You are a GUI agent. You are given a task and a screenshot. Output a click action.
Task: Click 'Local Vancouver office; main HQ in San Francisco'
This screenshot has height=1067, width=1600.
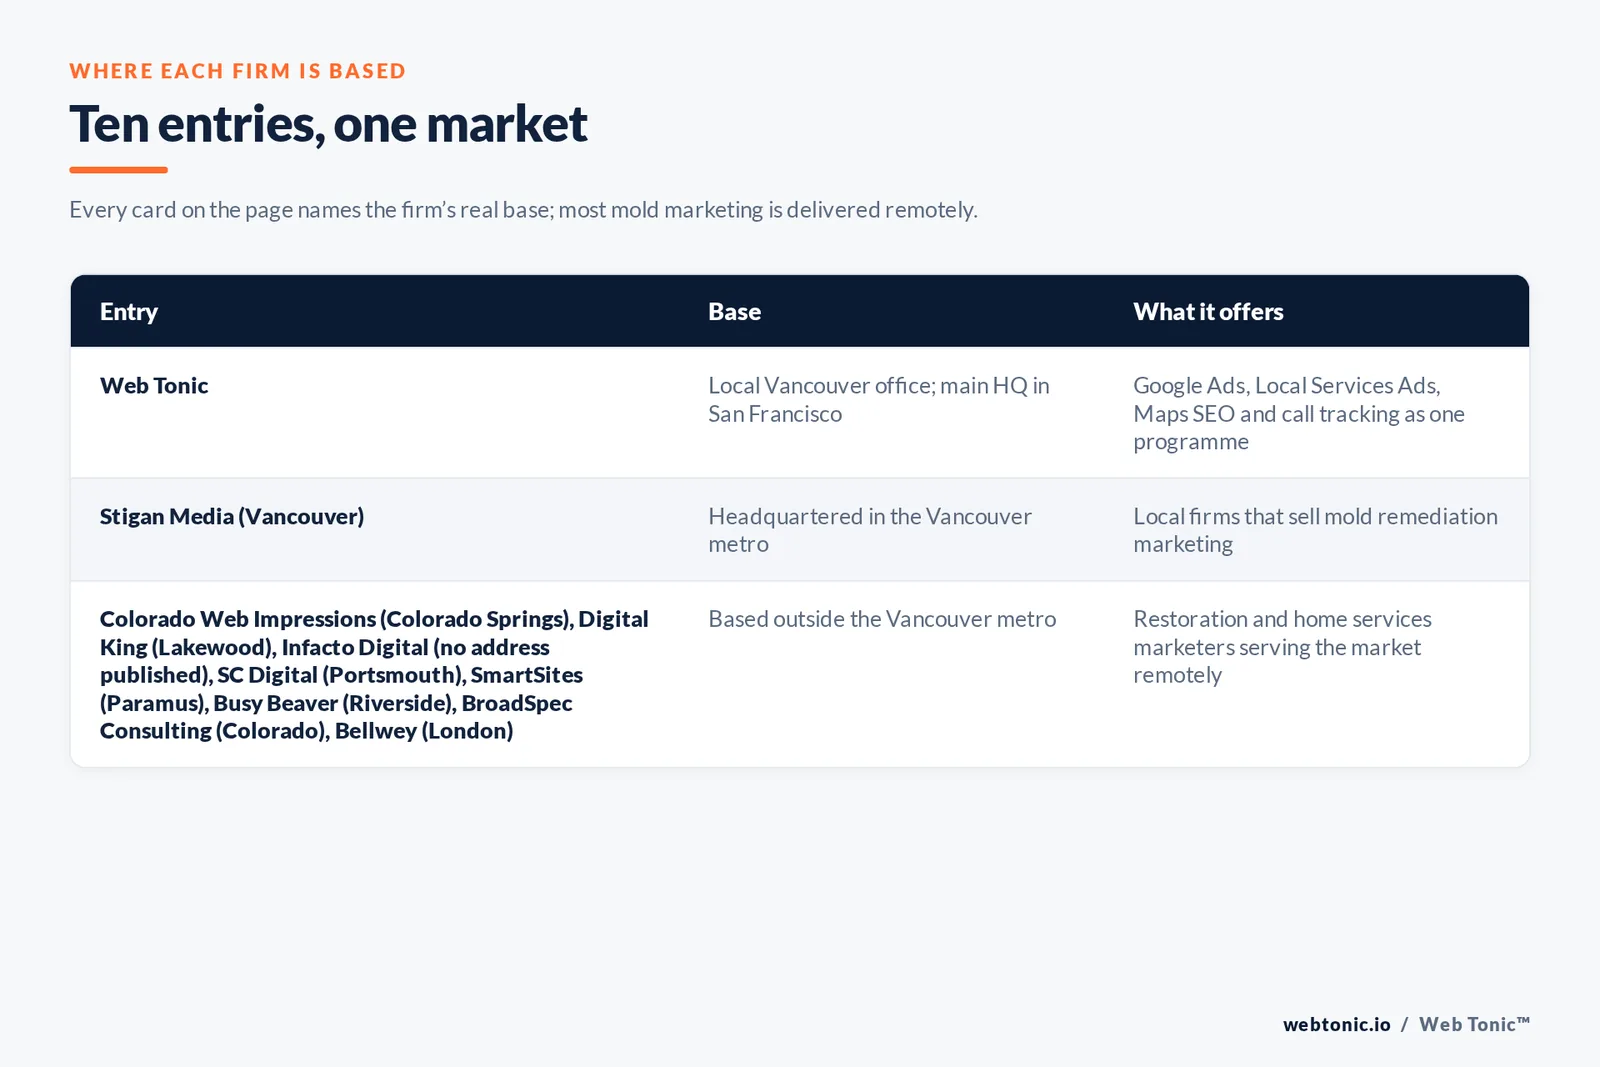pos(879,400)
